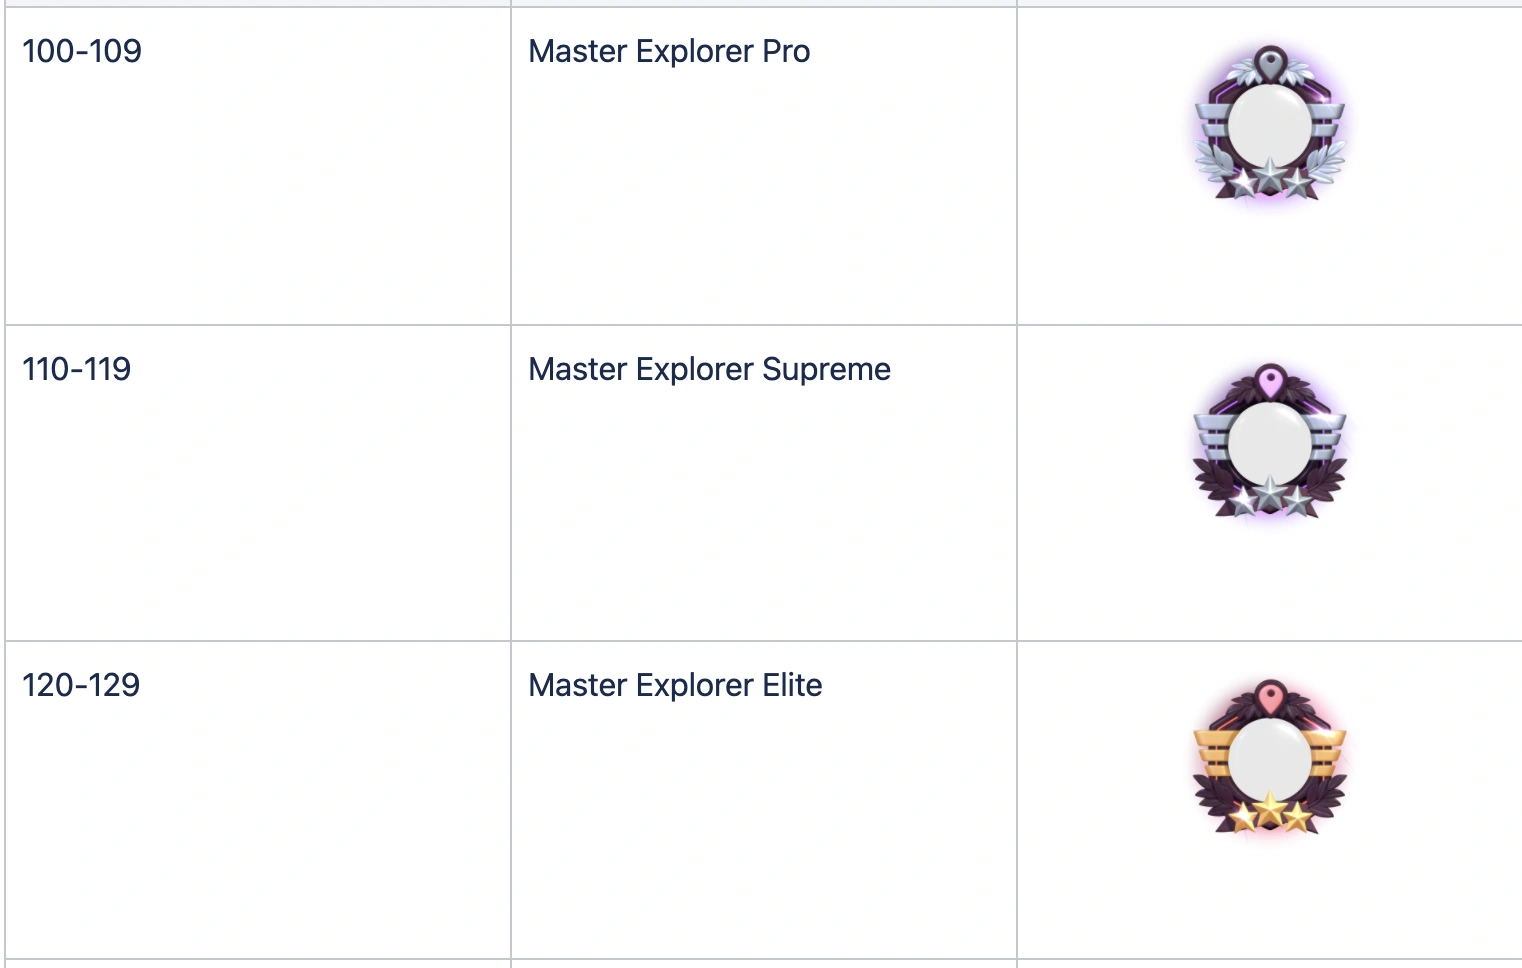Click the pin atop the Elite badge
This screenshot has height=968, width=1522.
[1270, 697]
